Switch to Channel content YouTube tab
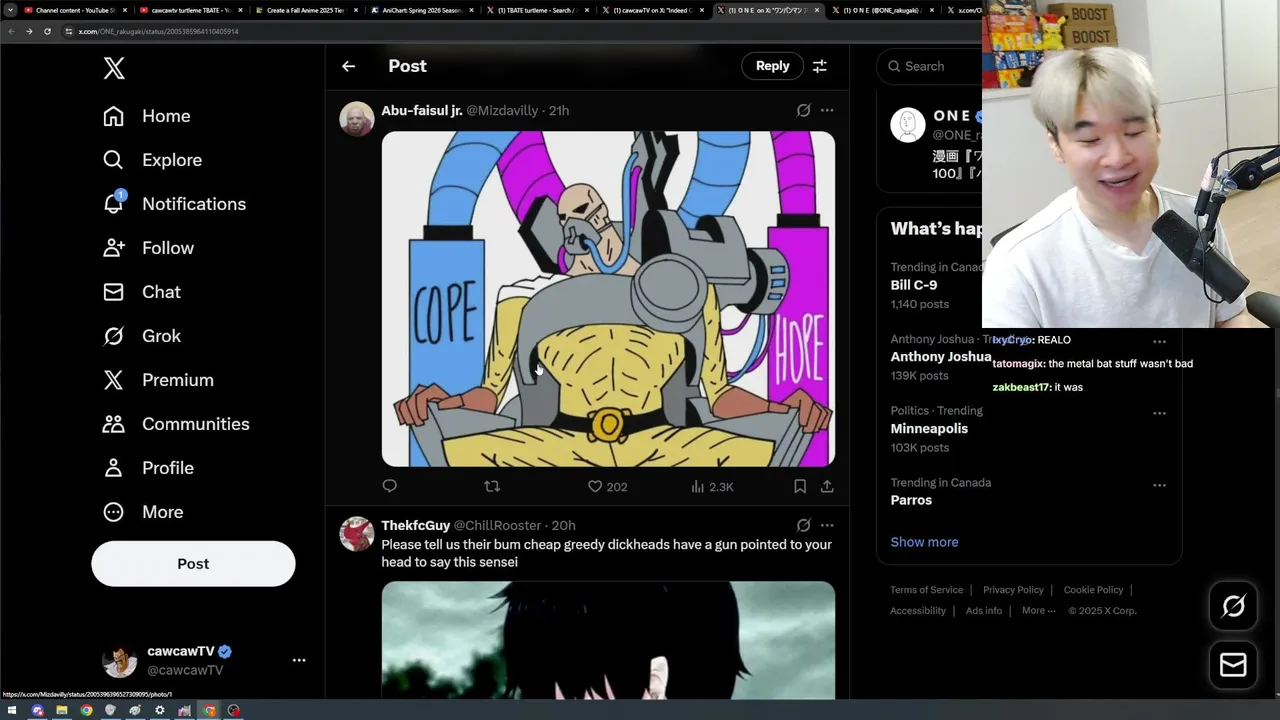Screen dimensions: 1280x720 point(75,10)
